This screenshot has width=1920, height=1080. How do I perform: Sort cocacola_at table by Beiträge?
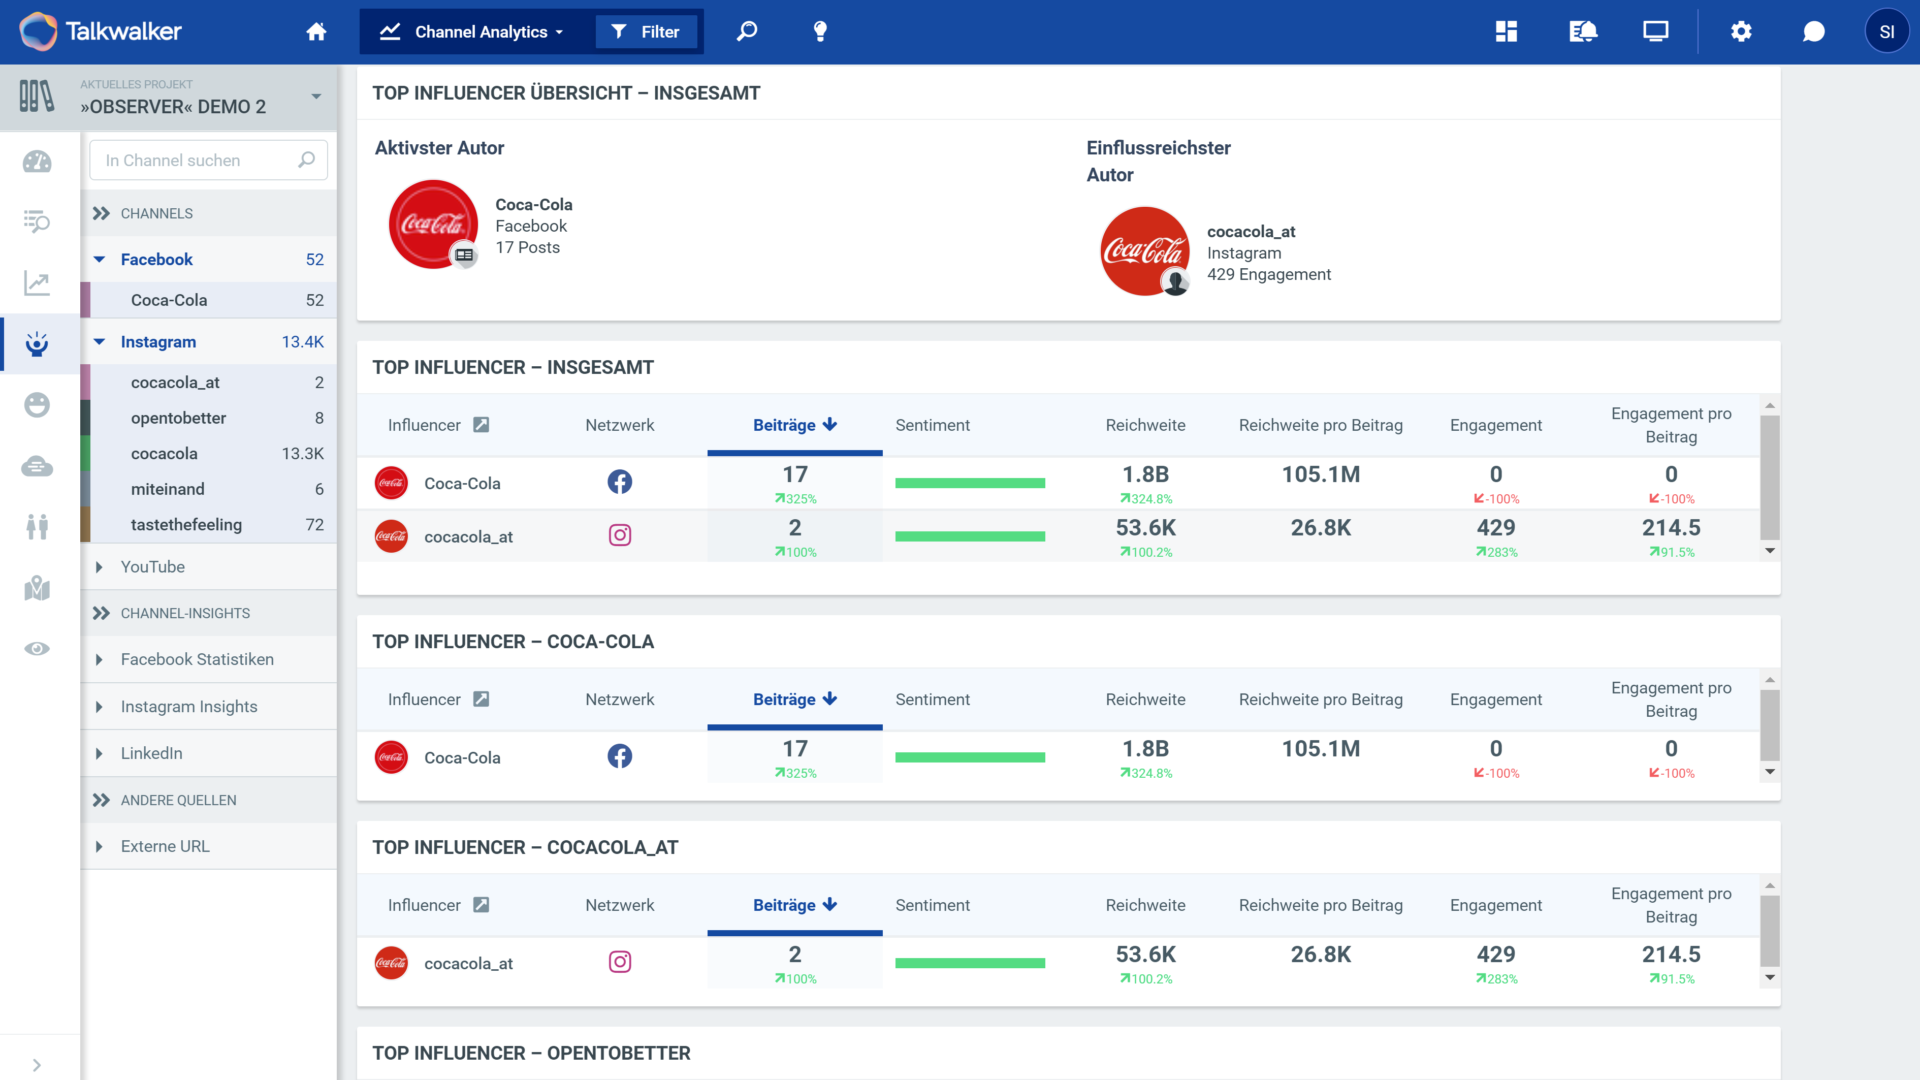click(x=795, y=905)
